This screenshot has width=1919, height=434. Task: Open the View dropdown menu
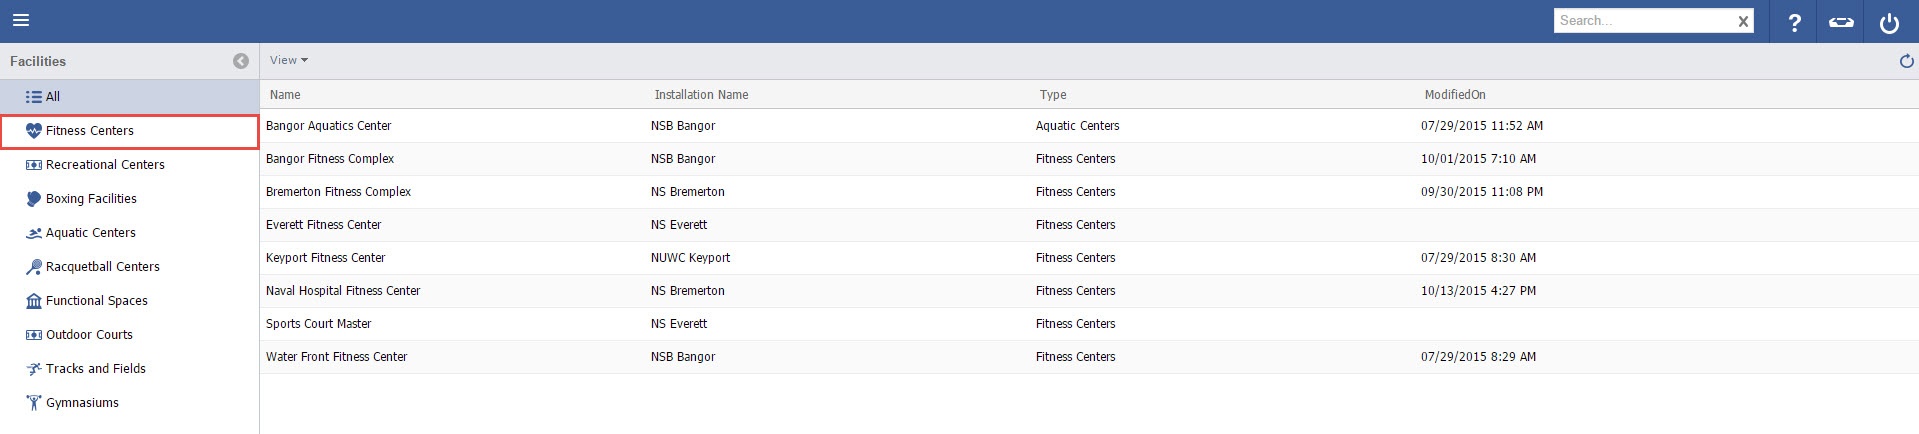pyautogui.click(x=288, y=60)
